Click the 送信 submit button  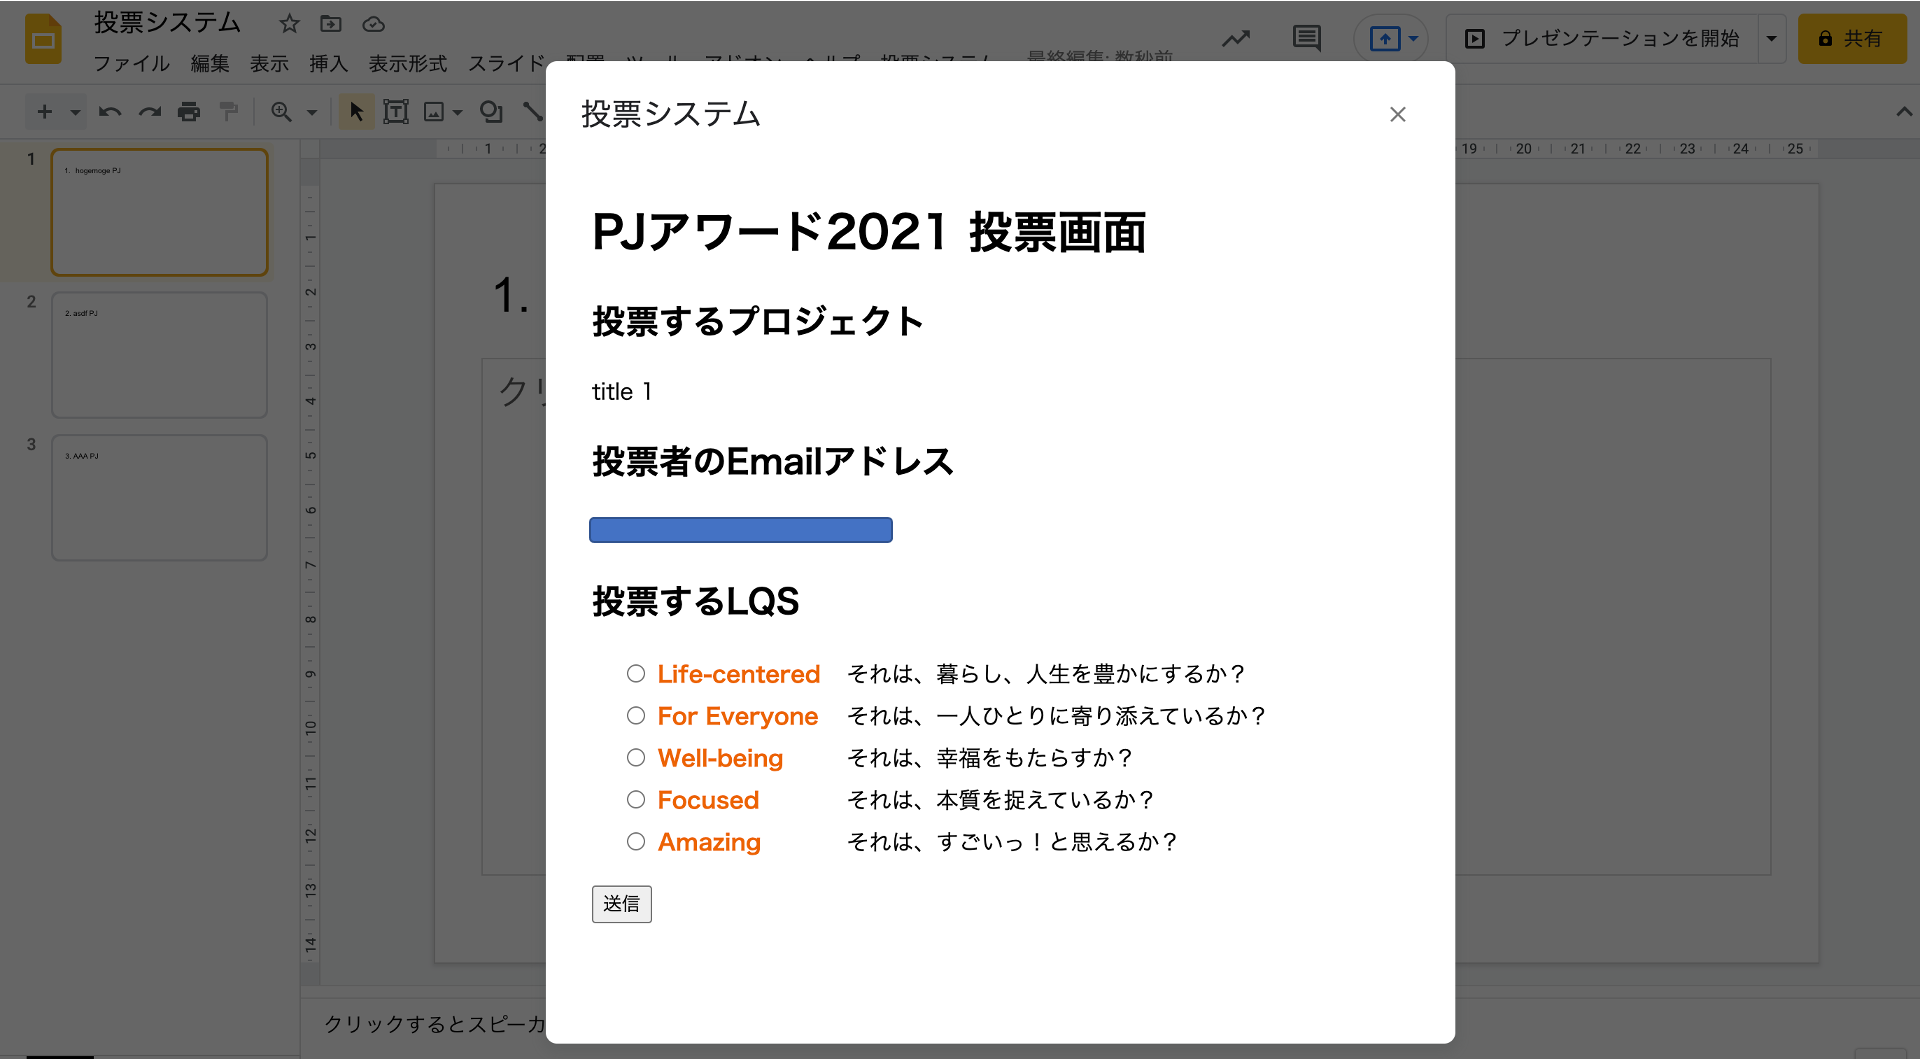621,904
